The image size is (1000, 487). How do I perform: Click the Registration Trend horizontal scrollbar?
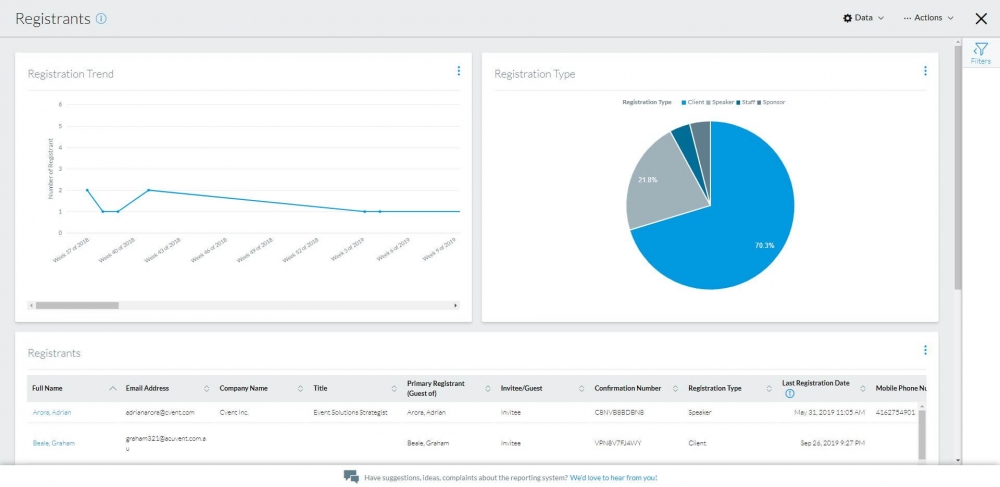tap(77, 305)
